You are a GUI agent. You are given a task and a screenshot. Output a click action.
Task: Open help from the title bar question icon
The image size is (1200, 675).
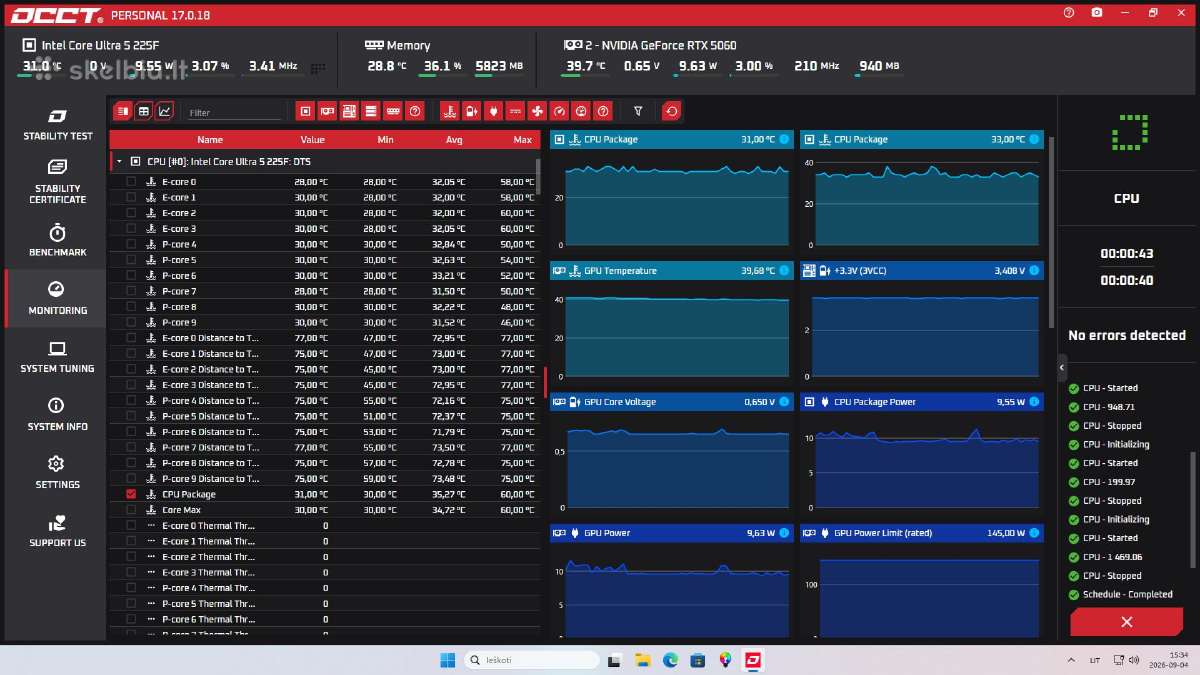coord(1069,13)
